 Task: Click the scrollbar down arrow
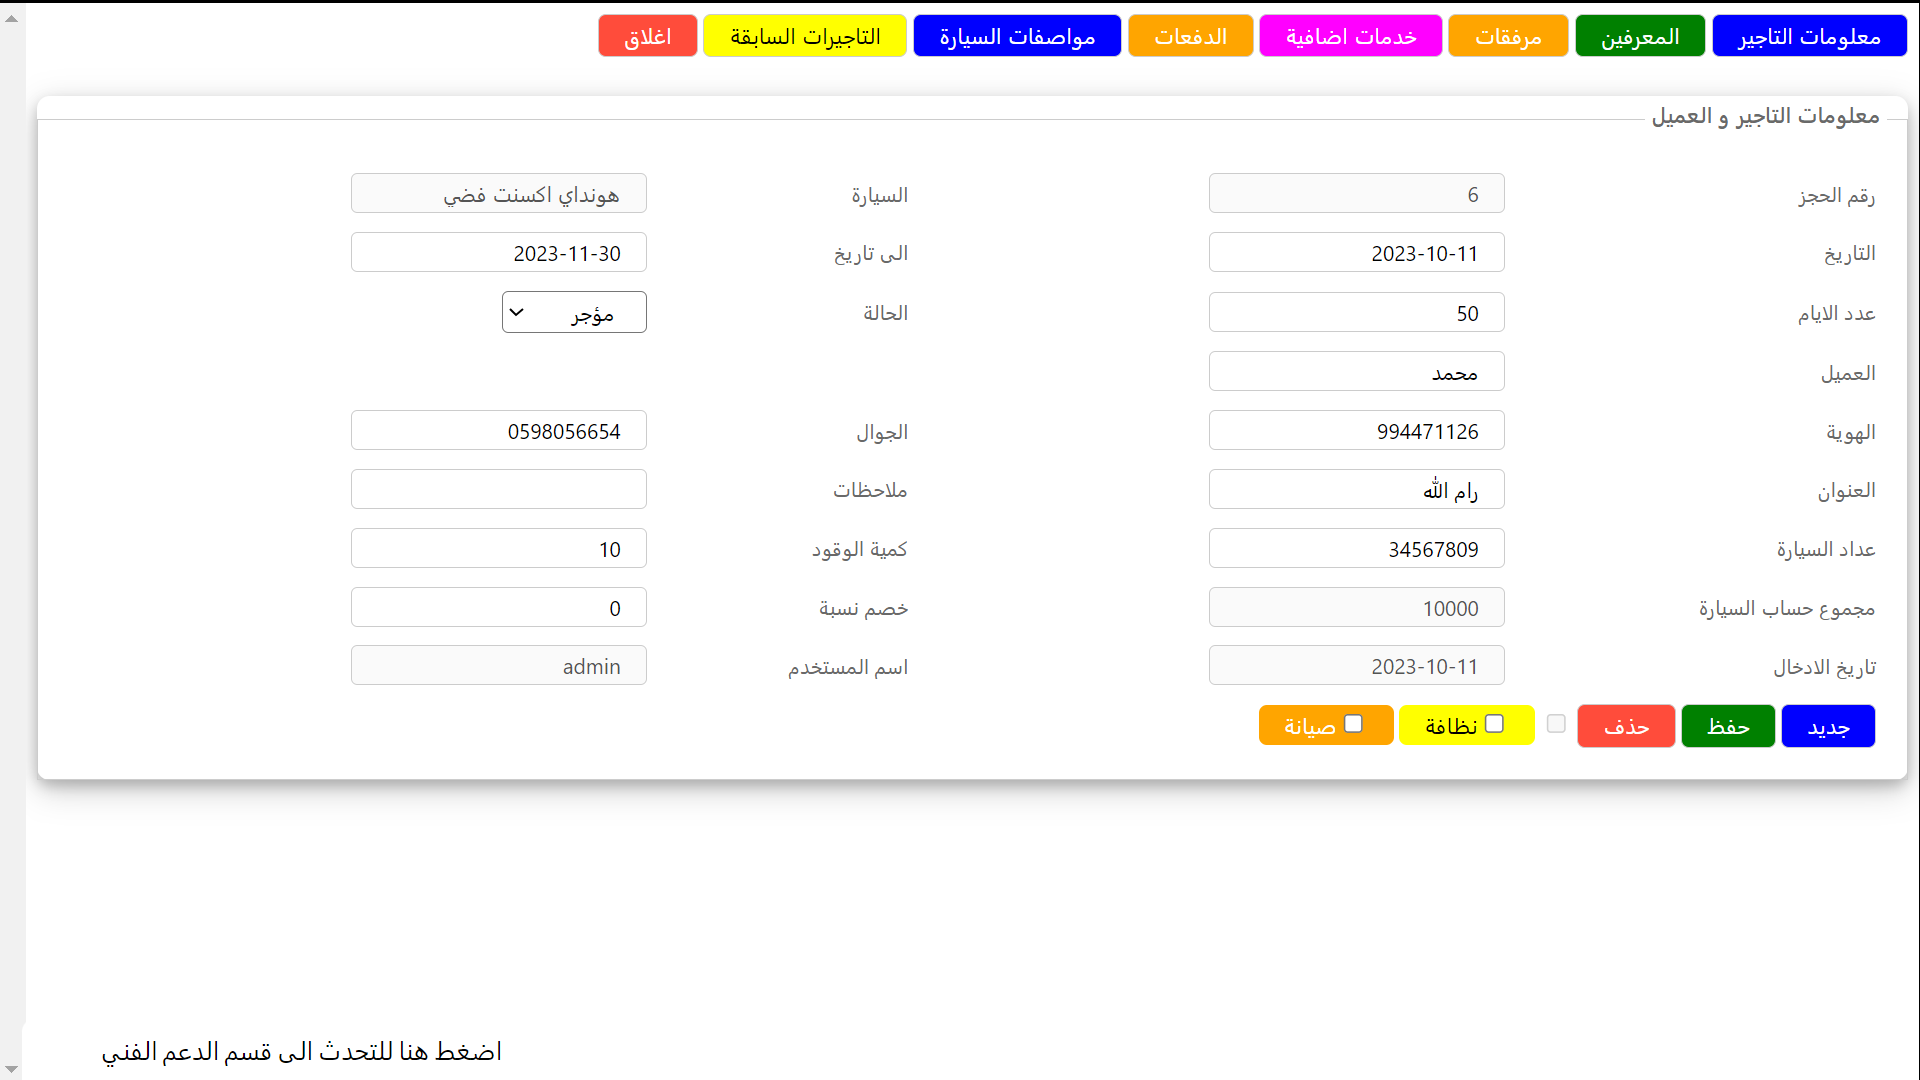click(x=11, y=1069)
